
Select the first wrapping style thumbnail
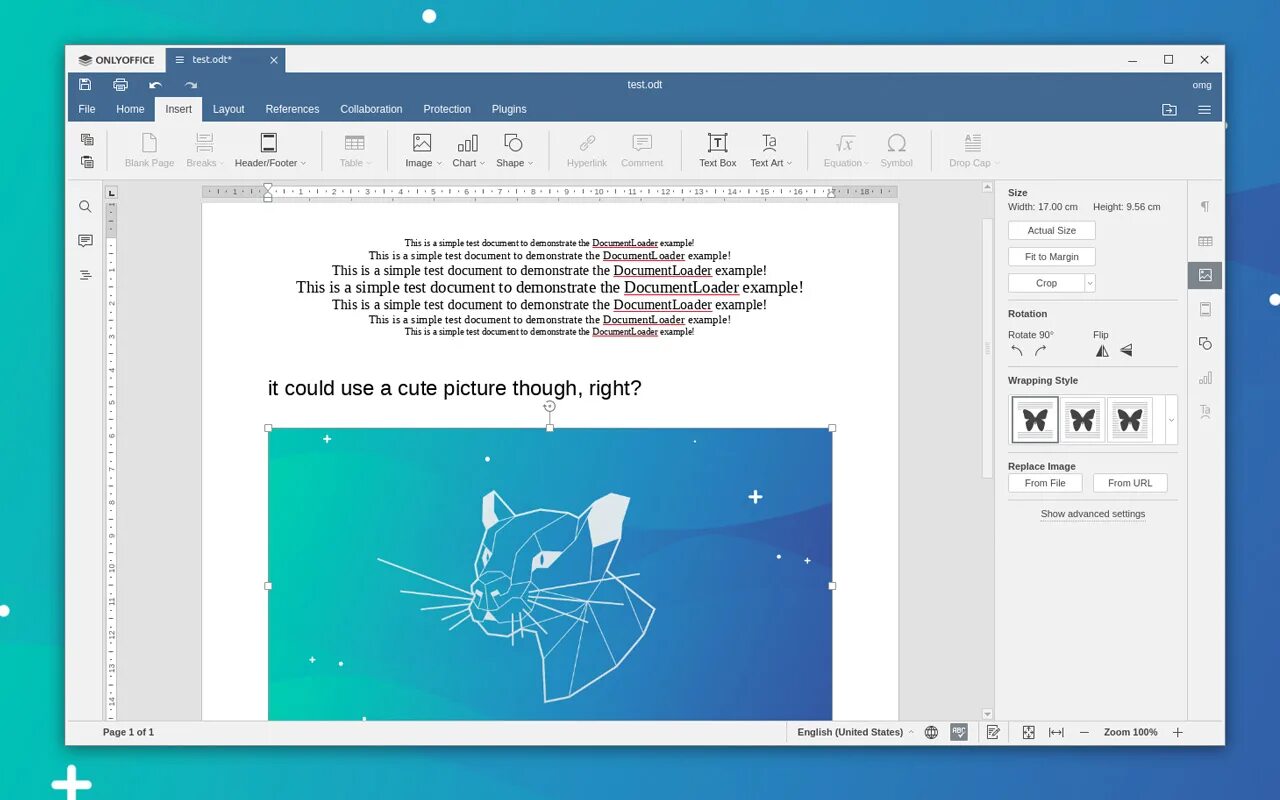click(1035, 420)
